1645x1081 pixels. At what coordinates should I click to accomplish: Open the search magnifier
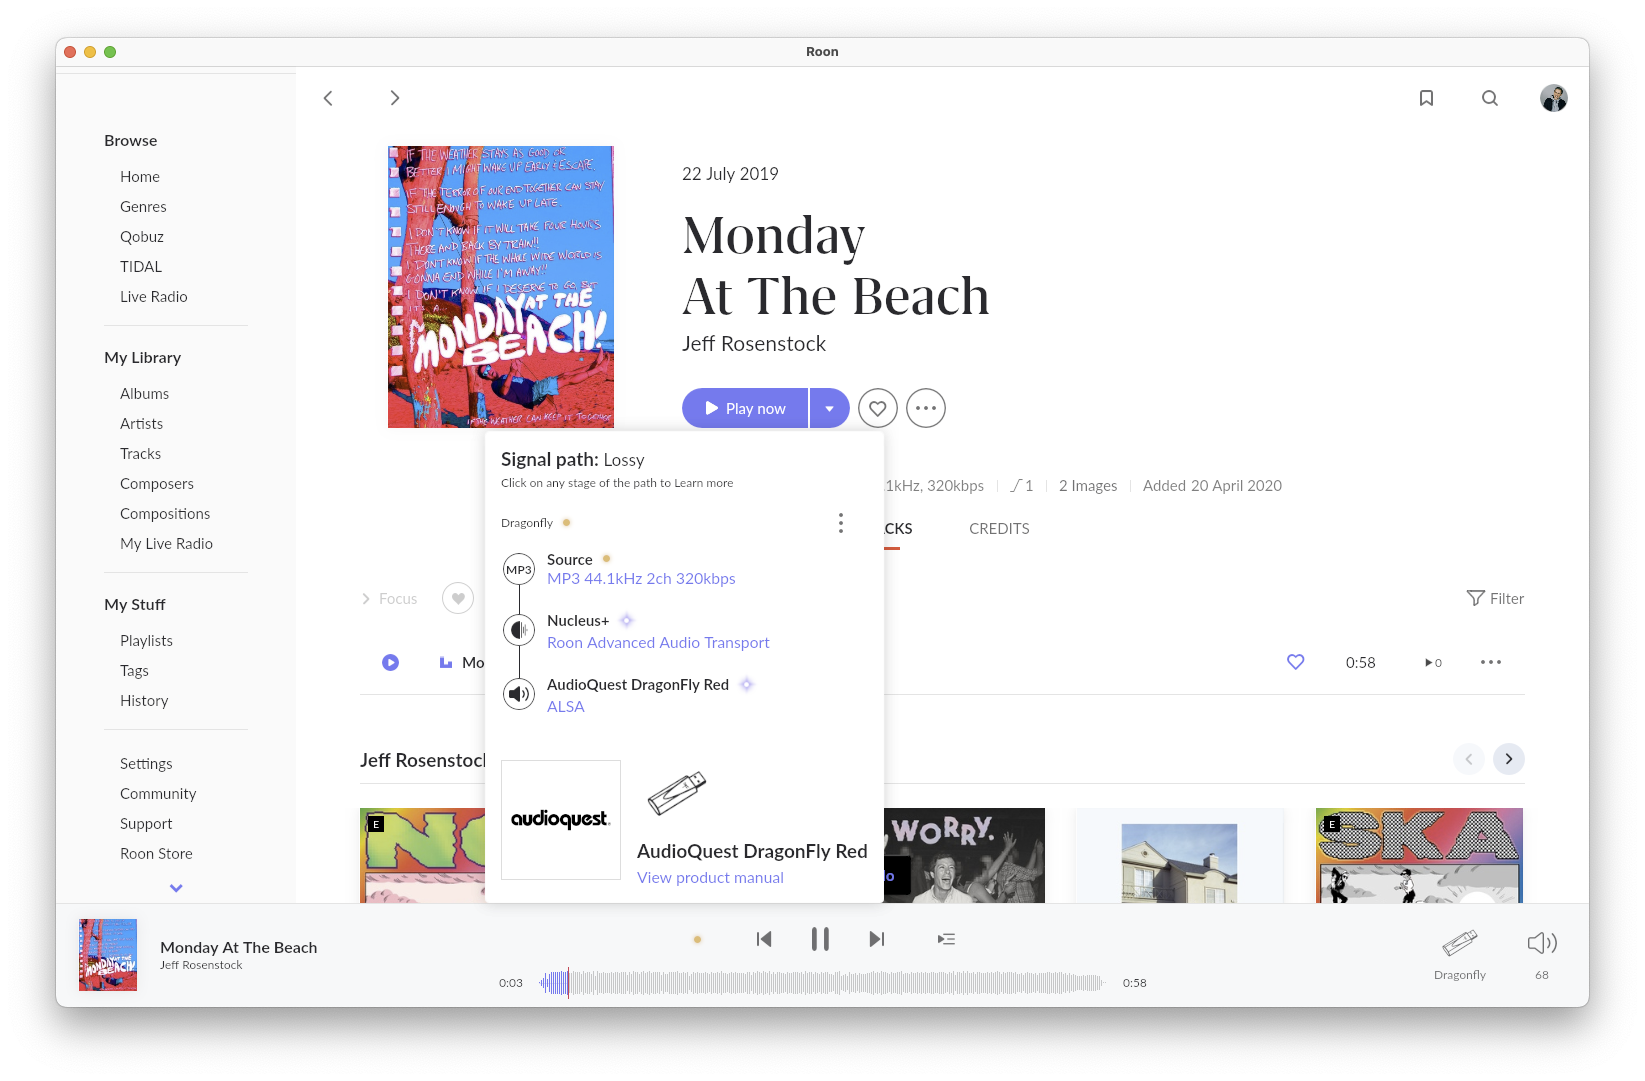[x=1490, y=98]
